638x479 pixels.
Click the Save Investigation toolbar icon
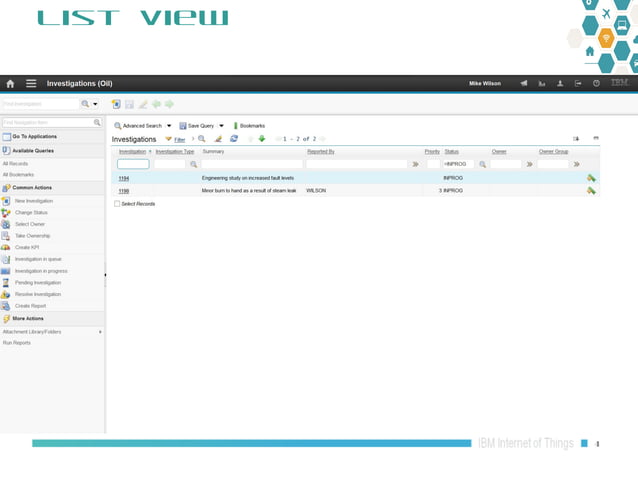click(x=129, y=104)
